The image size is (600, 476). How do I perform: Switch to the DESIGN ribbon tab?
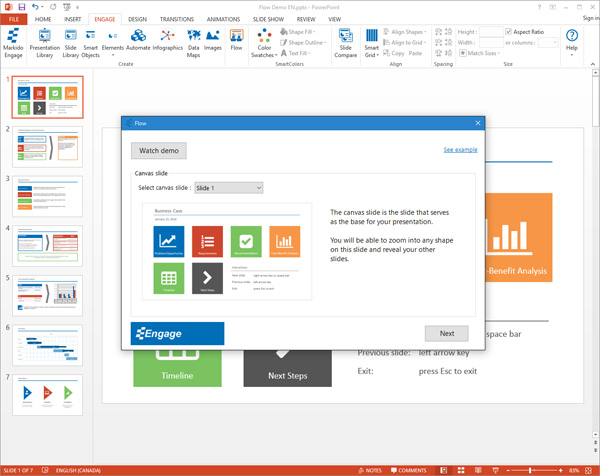[x=137, y=18]
